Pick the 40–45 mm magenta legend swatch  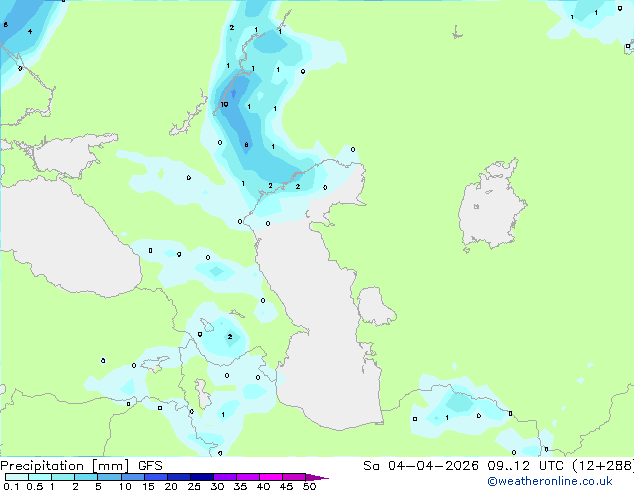coord(271,477)
